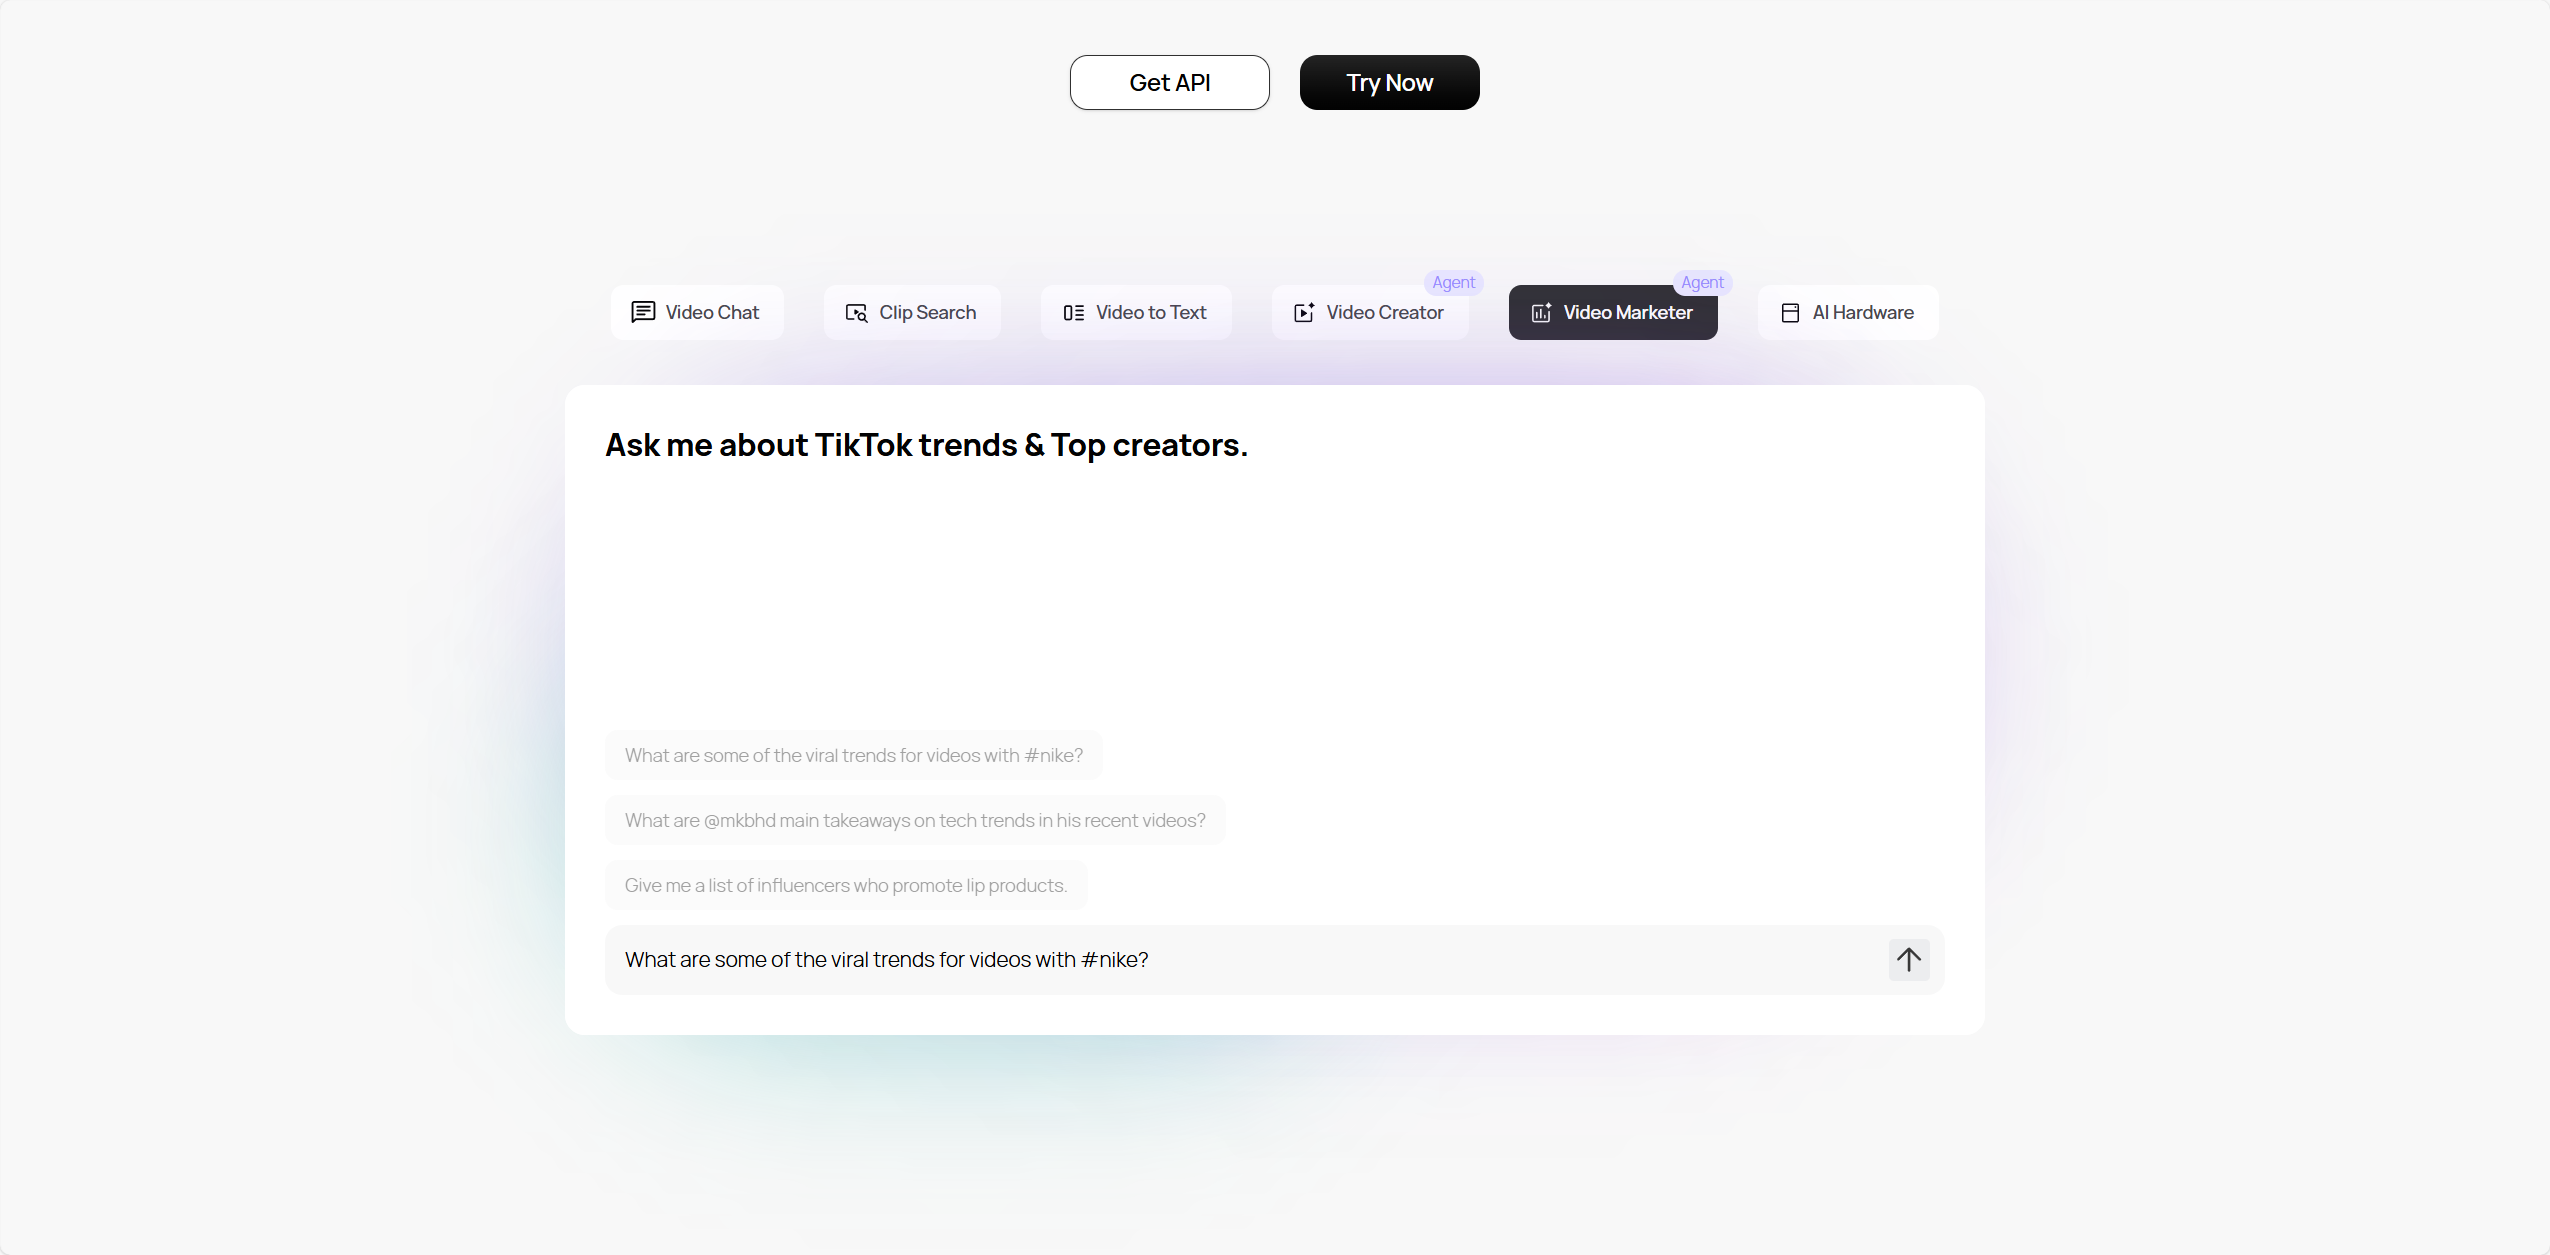Screen dimensions: 2550x1255
Task: Send the prompt with the up-arrow icon
Action: pyautogui.click(x=1909, y=960)
